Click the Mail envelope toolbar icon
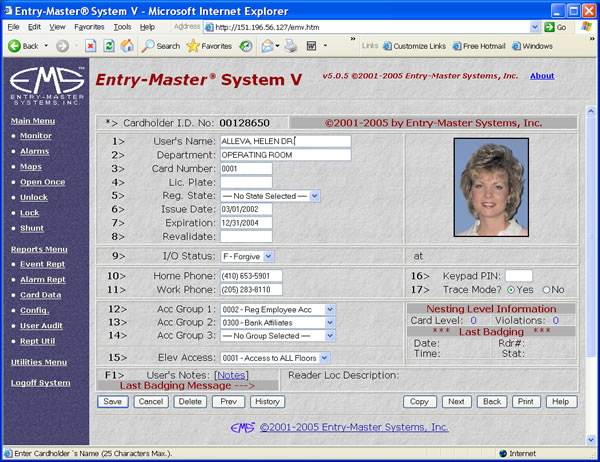 click(x=267, y=46)
